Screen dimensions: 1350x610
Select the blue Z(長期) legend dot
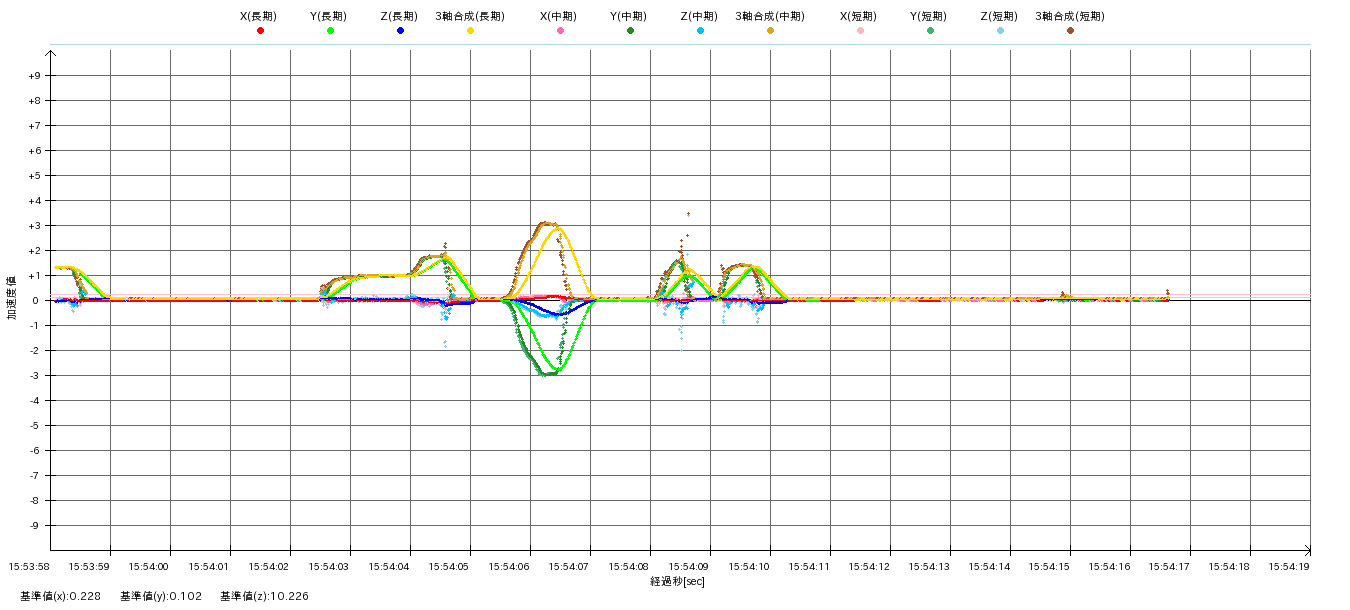(x=400, y=31)
